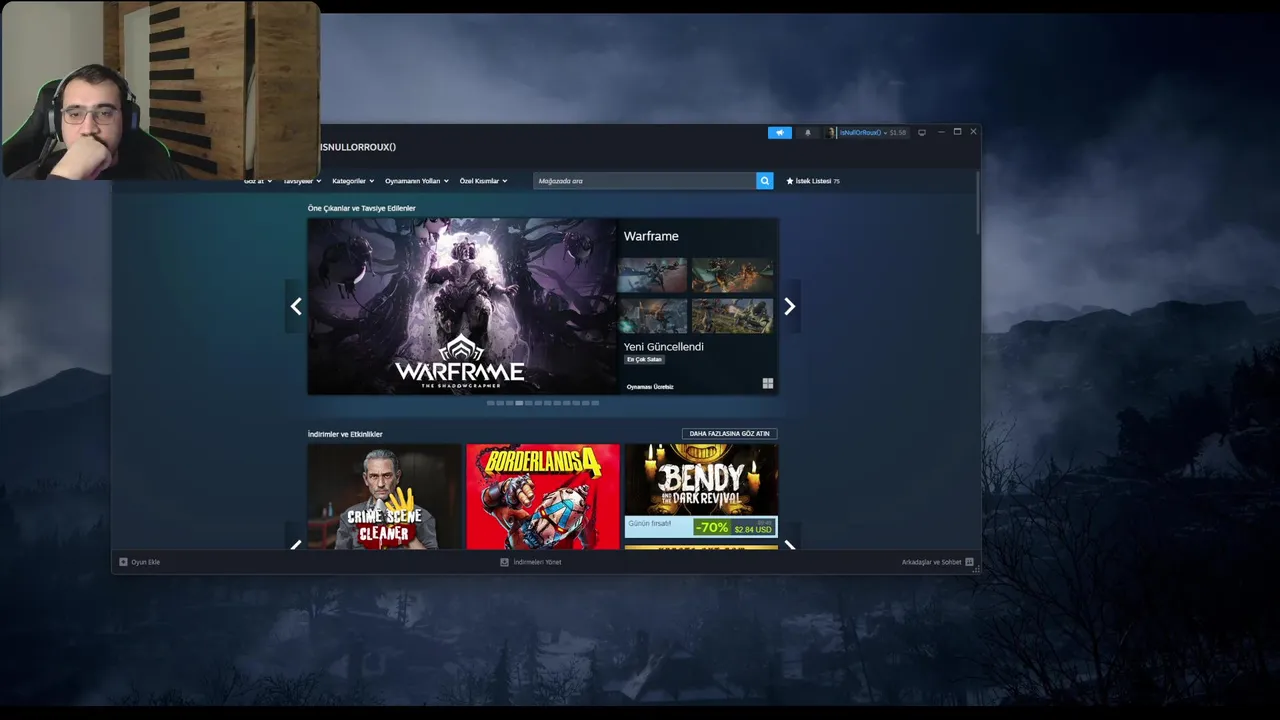Open the notifications bell
This screenshot has height=720, width=1280.
tap(808, 132)
